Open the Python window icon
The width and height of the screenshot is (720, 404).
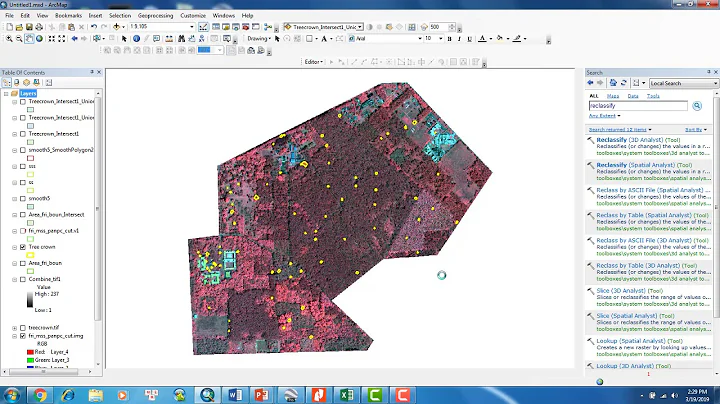coord(256,27)
